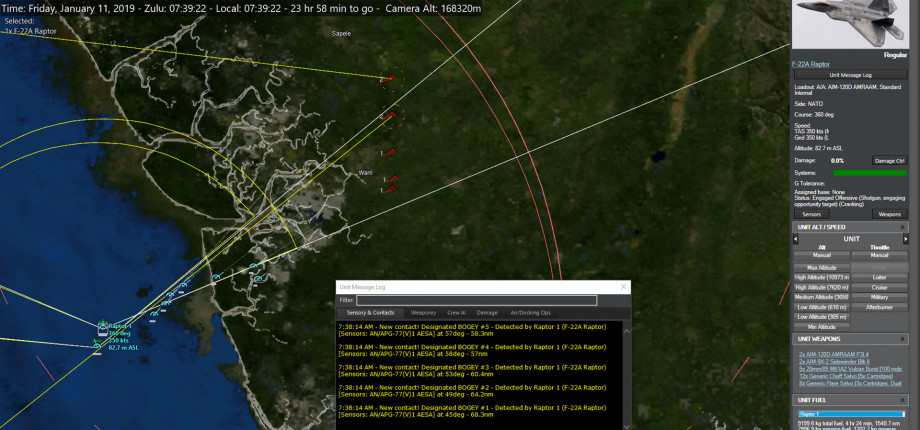Viewport: 920px width, 430px height.
Task: Click the left arrow beside UNIT label
Action: point(796,239)
